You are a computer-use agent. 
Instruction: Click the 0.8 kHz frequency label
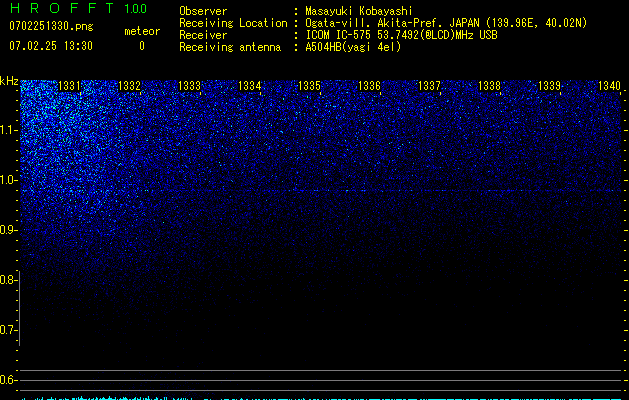point(8,280)
